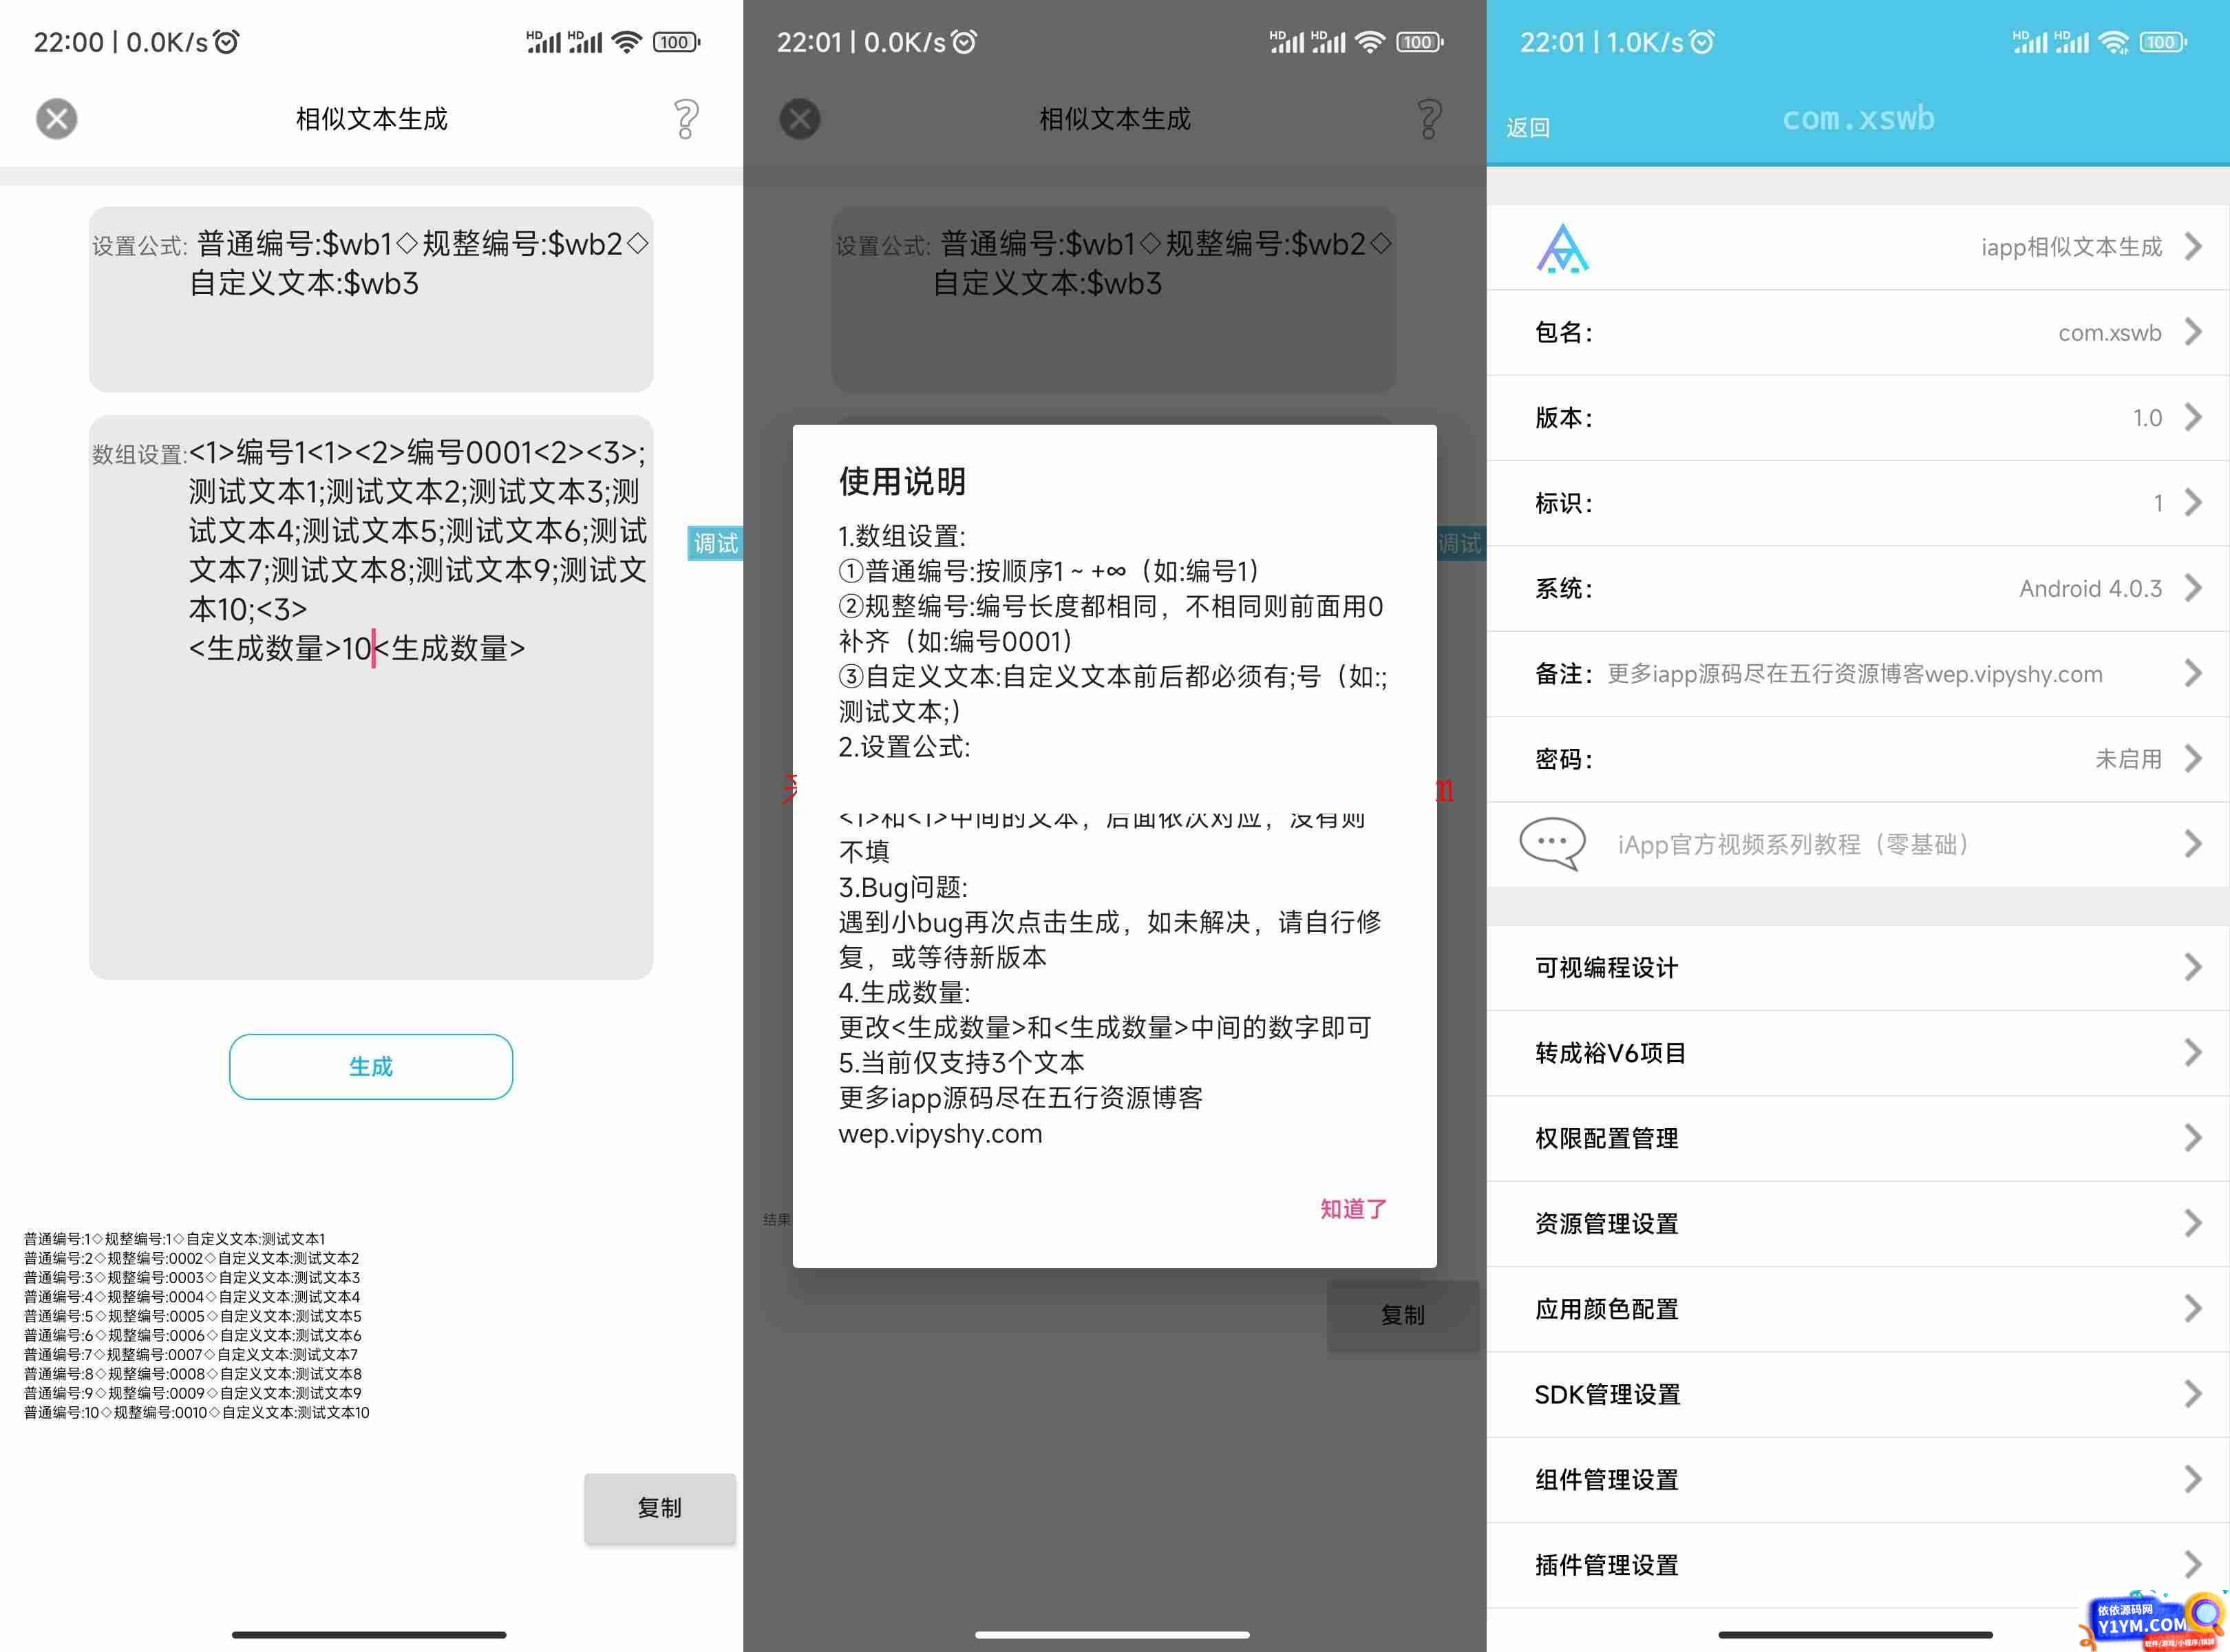The height and width of the screenshot is (1652, 2230).
Task: Open 转成裕V6项目 menu item
Action: [1858, 1053]
